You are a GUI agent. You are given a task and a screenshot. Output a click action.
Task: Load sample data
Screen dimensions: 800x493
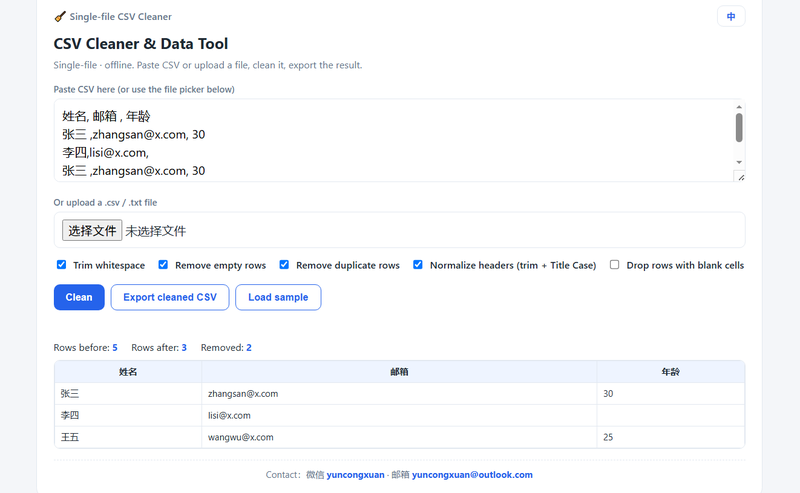tap(278, 297)
